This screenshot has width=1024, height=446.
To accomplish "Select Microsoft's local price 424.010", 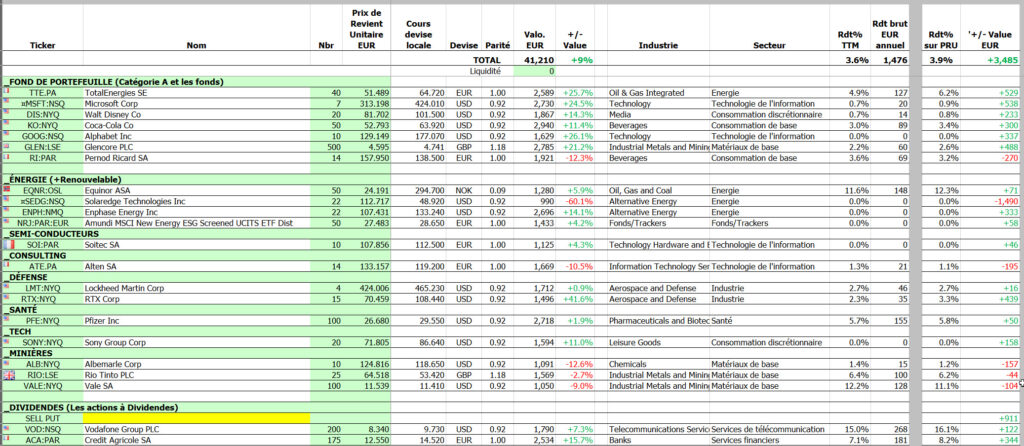I will [x=421, y=104].
